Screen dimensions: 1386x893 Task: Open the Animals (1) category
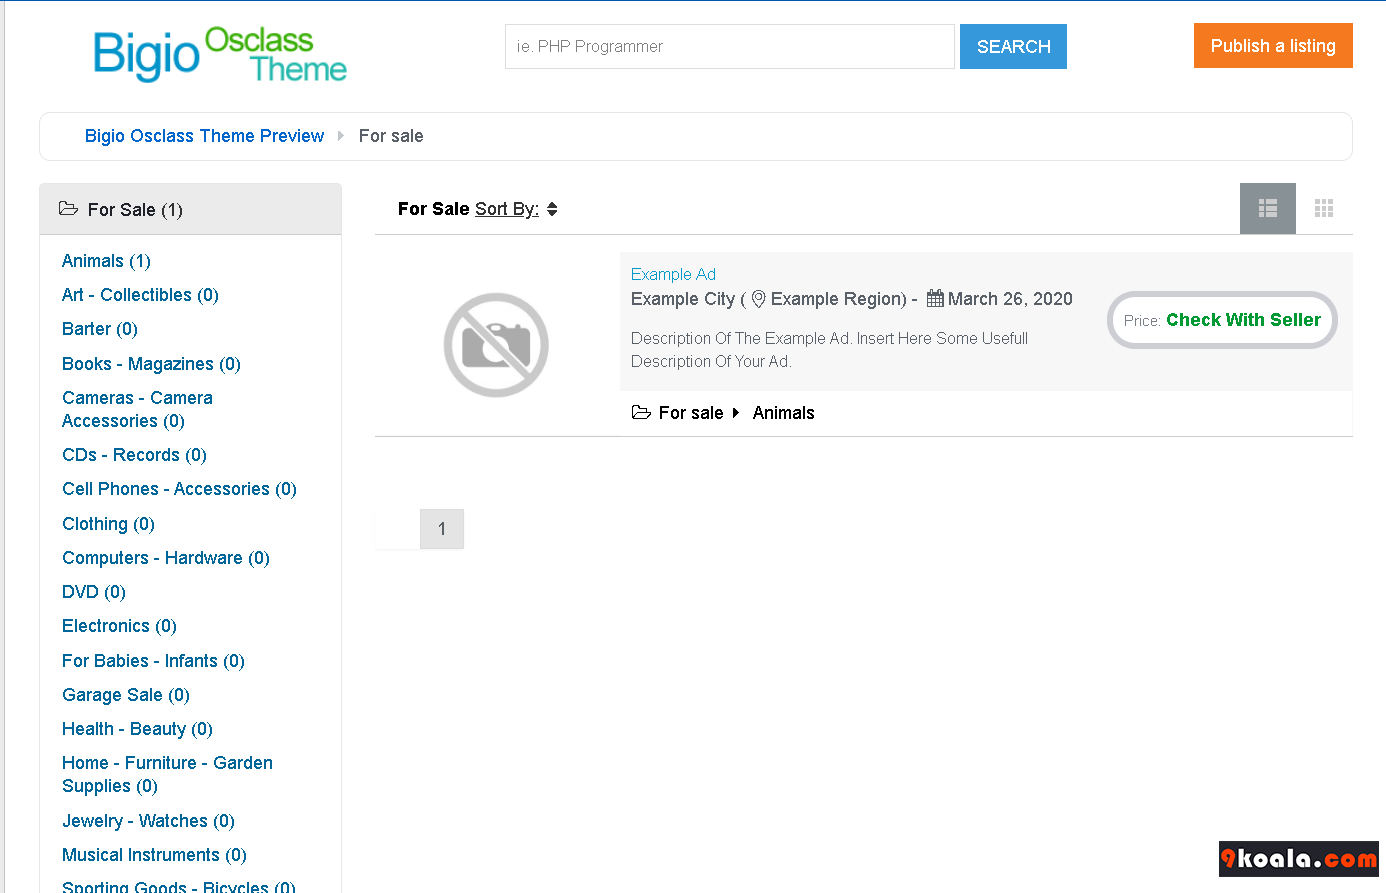(106, 261)
